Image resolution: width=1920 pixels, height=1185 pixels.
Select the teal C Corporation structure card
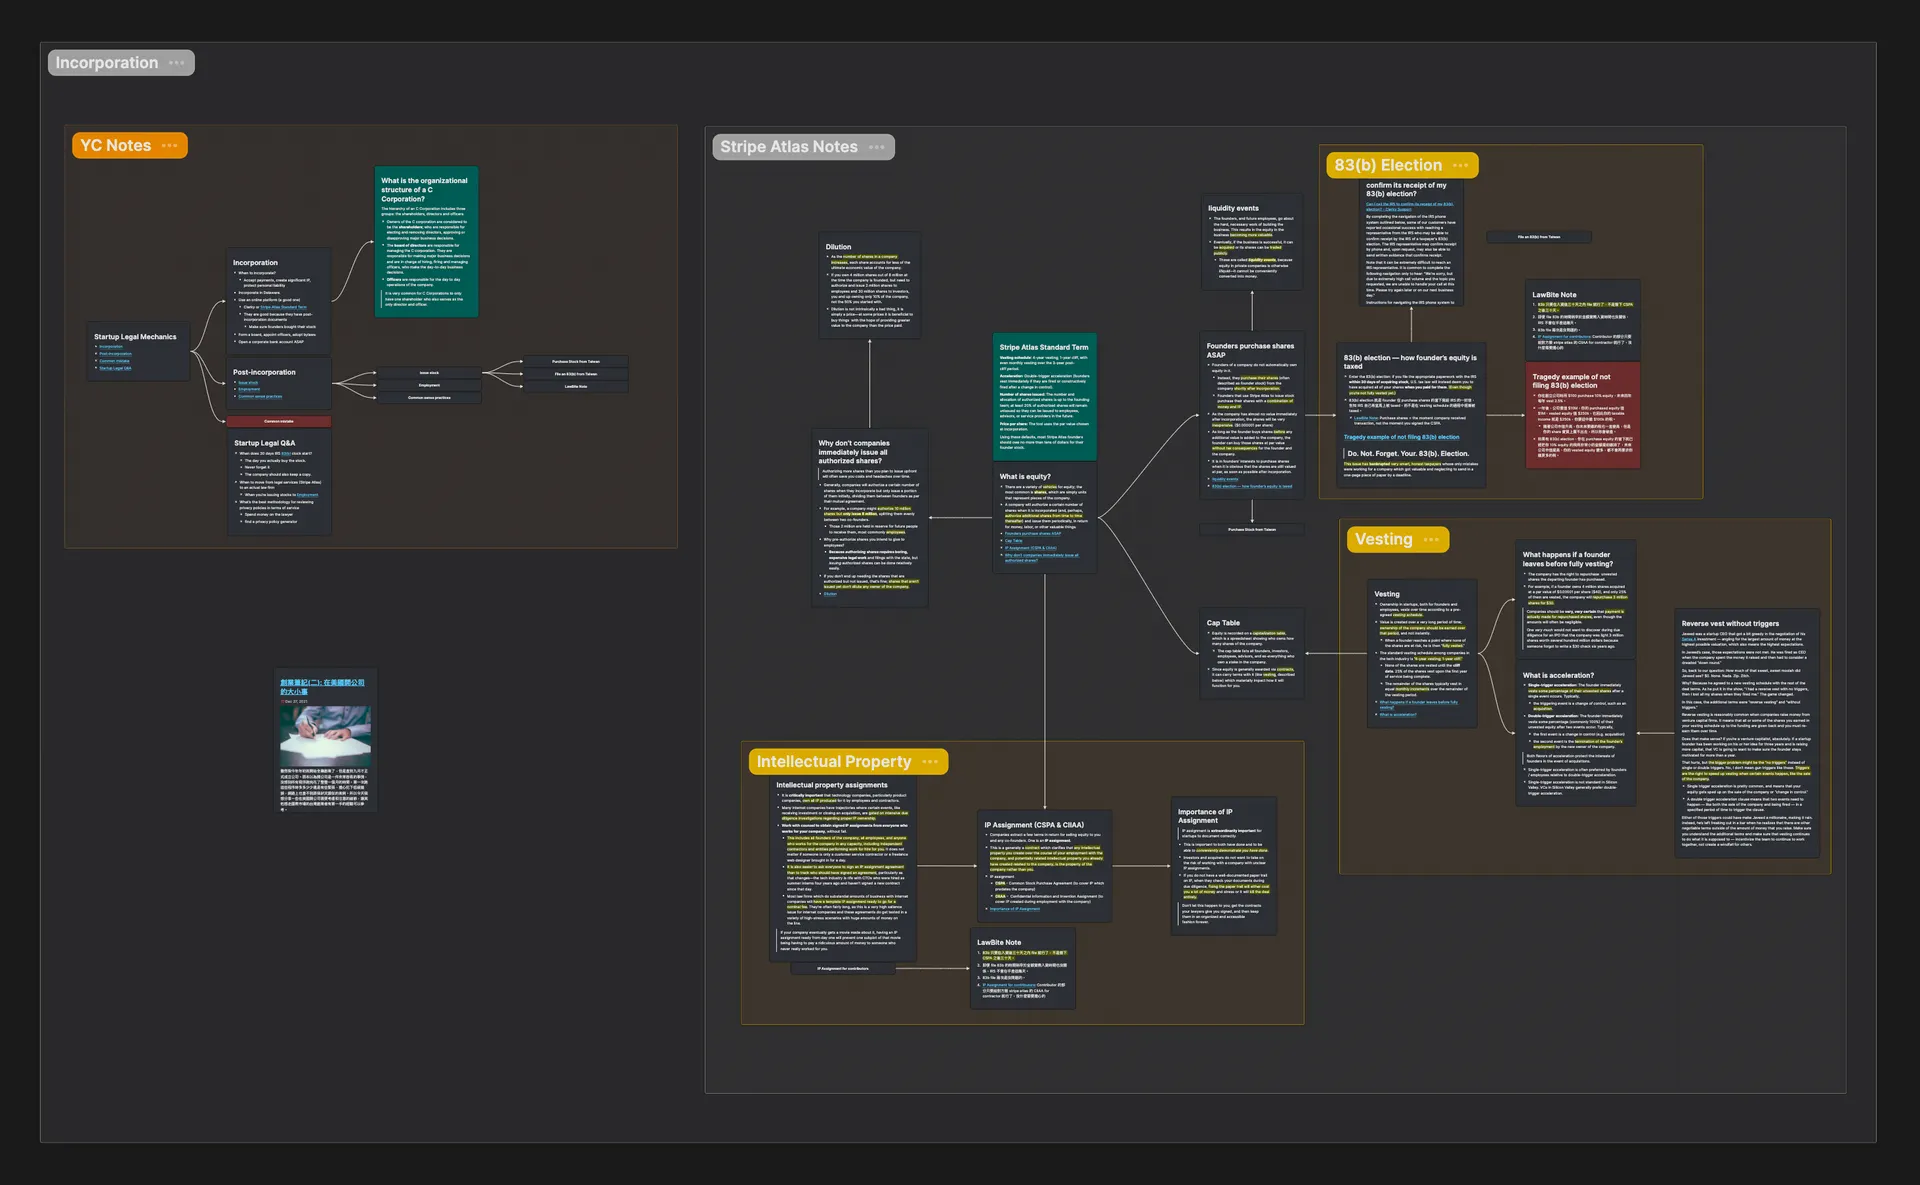(x=426, y=242)
